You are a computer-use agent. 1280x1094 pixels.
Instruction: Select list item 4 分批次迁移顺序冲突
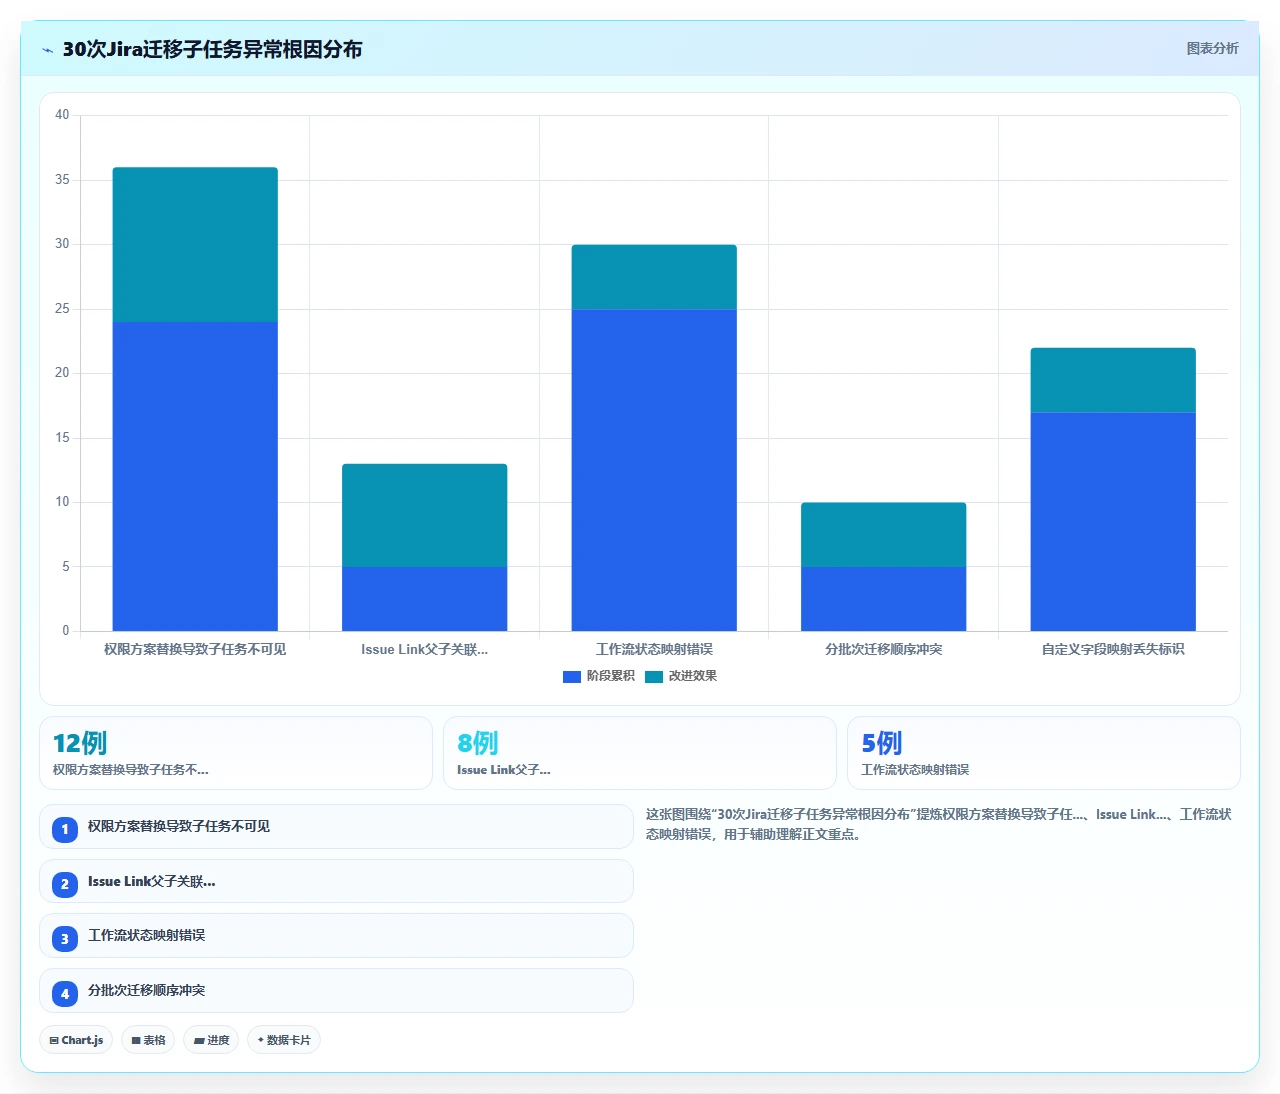tap(336, 991)
